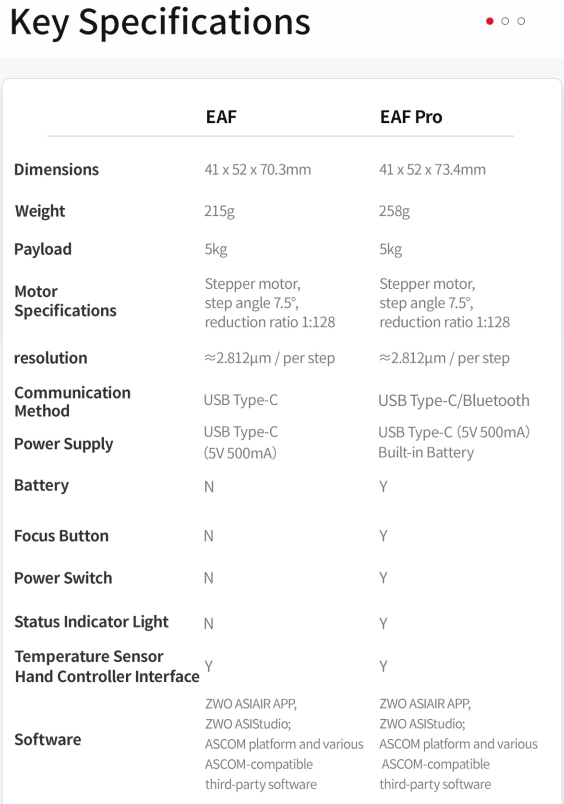The height and width of the screenshot is (804, 564).
Task: Select the Motor Specifications row label
Action: pos(65,301)
